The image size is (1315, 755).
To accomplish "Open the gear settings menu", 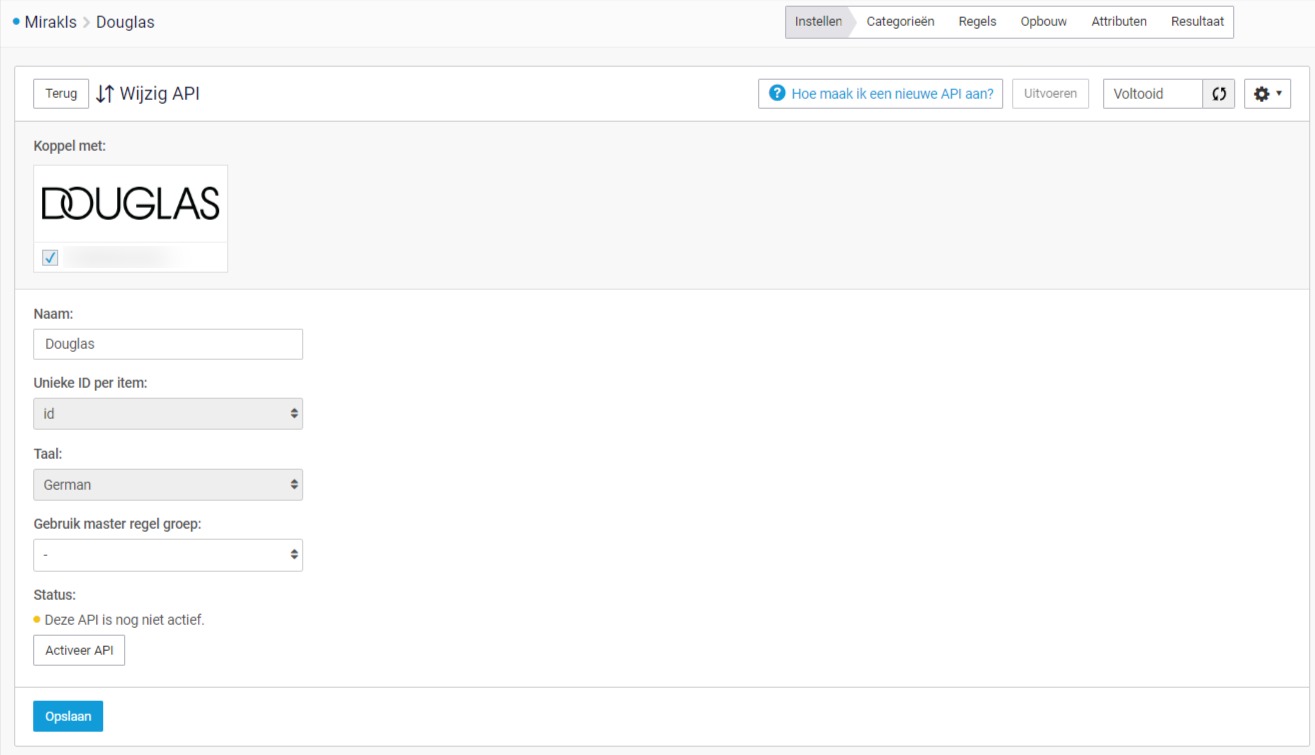I will coord(1267,94).
